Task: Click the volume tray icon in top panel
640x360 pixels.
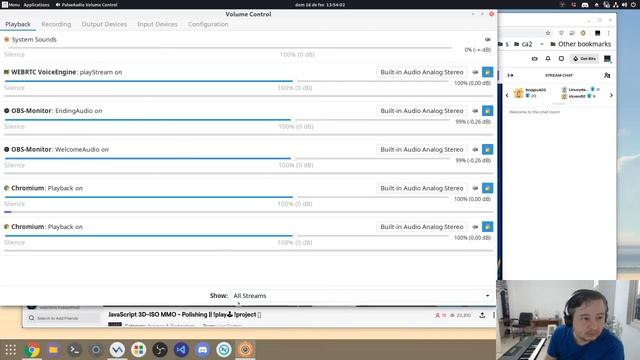Action: (624, 5)
